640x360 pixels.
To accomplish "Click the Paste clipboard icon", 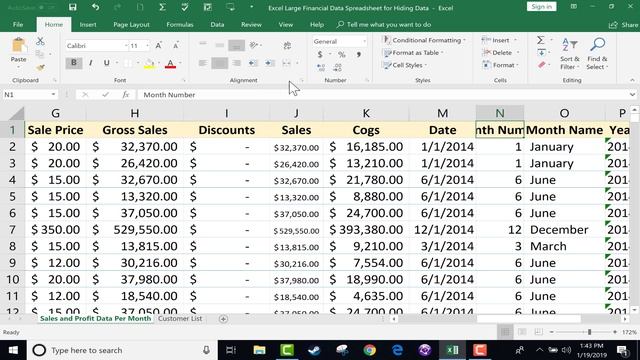I will coord(19,45).
